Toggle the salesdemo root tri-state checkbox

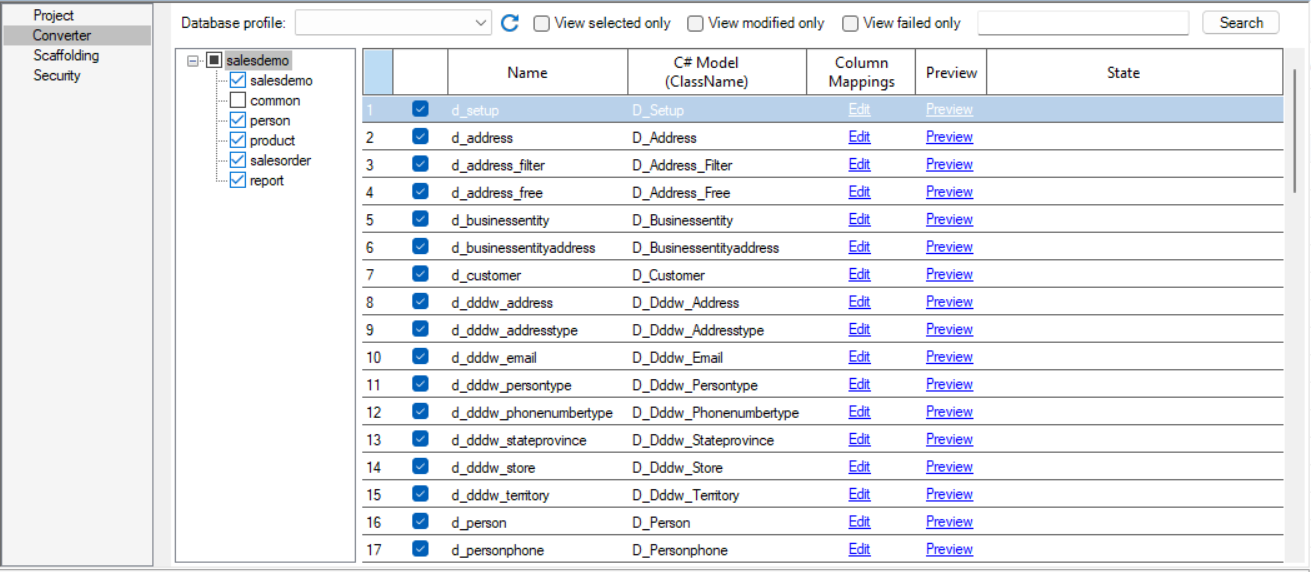[x=214, y=61]
